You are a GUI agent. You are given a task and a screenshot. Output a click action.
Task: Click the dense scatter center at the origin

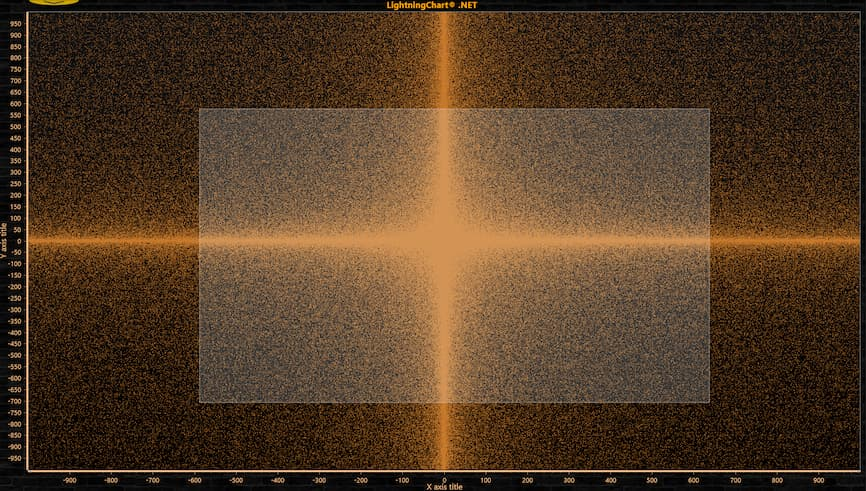point(444,241)
